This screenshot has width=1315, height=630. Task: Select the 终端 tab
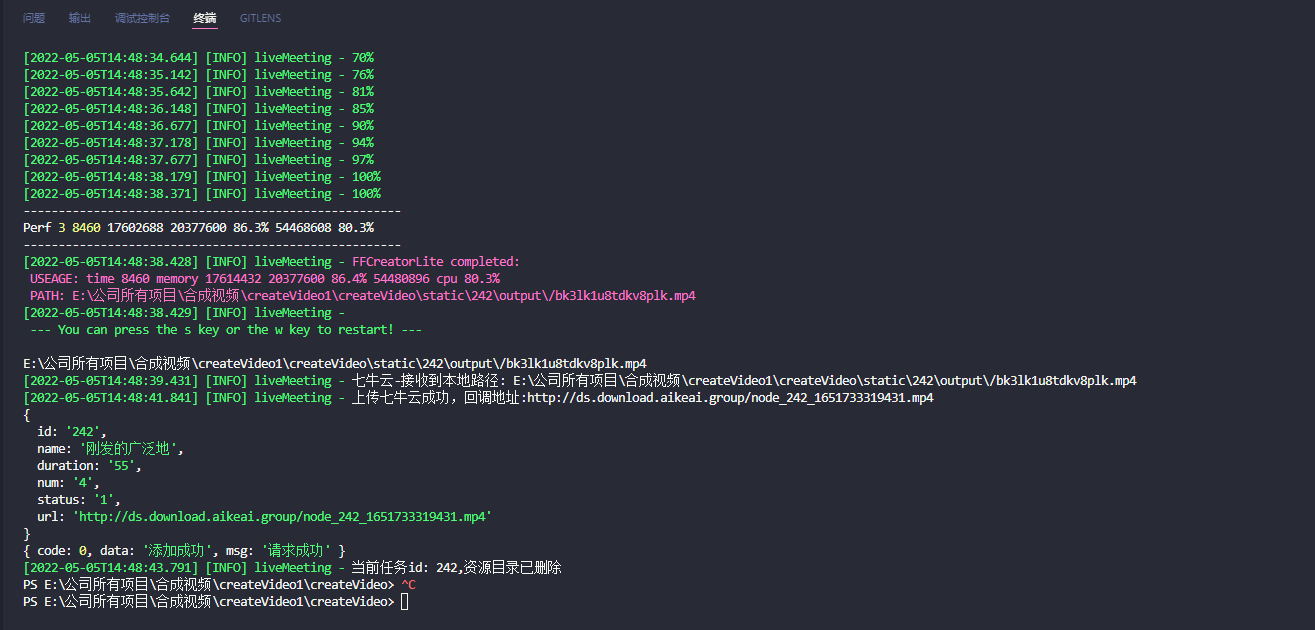[204, 18]
